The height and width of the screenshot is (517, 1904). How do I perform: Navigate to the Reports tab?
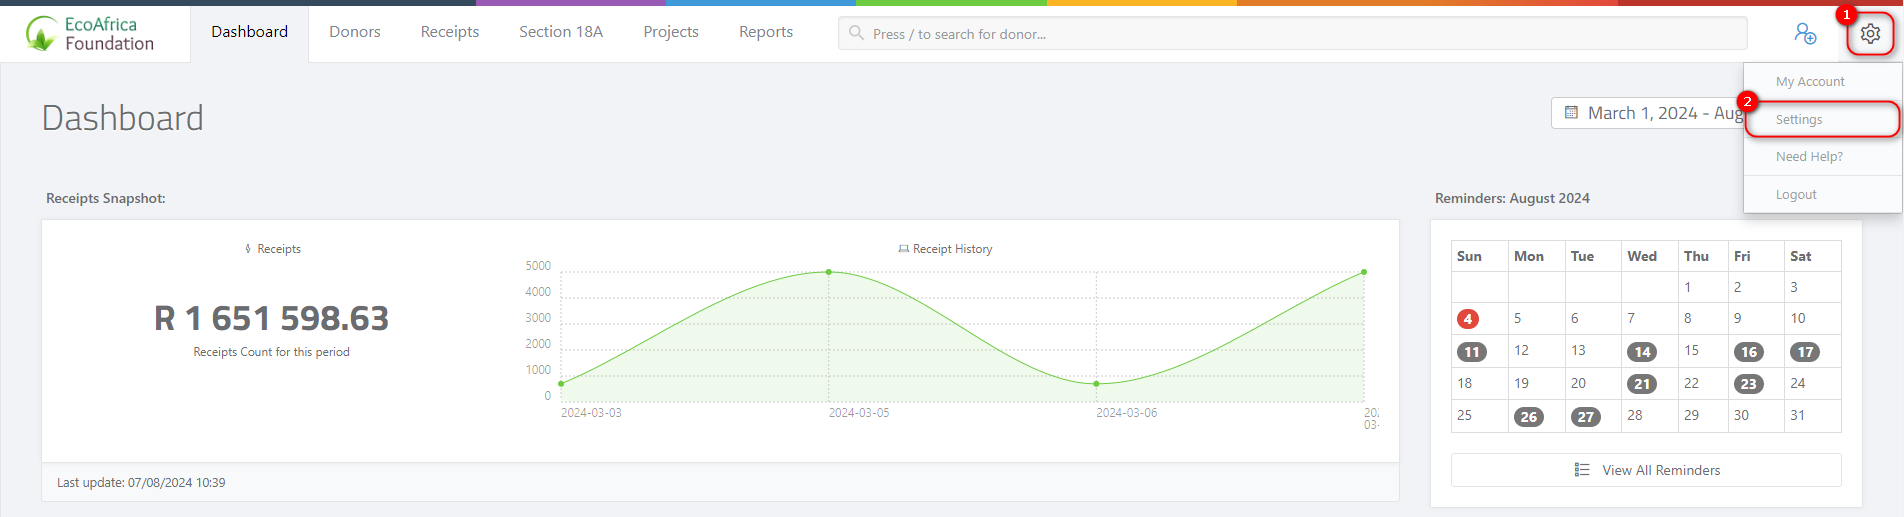(766, 32)
